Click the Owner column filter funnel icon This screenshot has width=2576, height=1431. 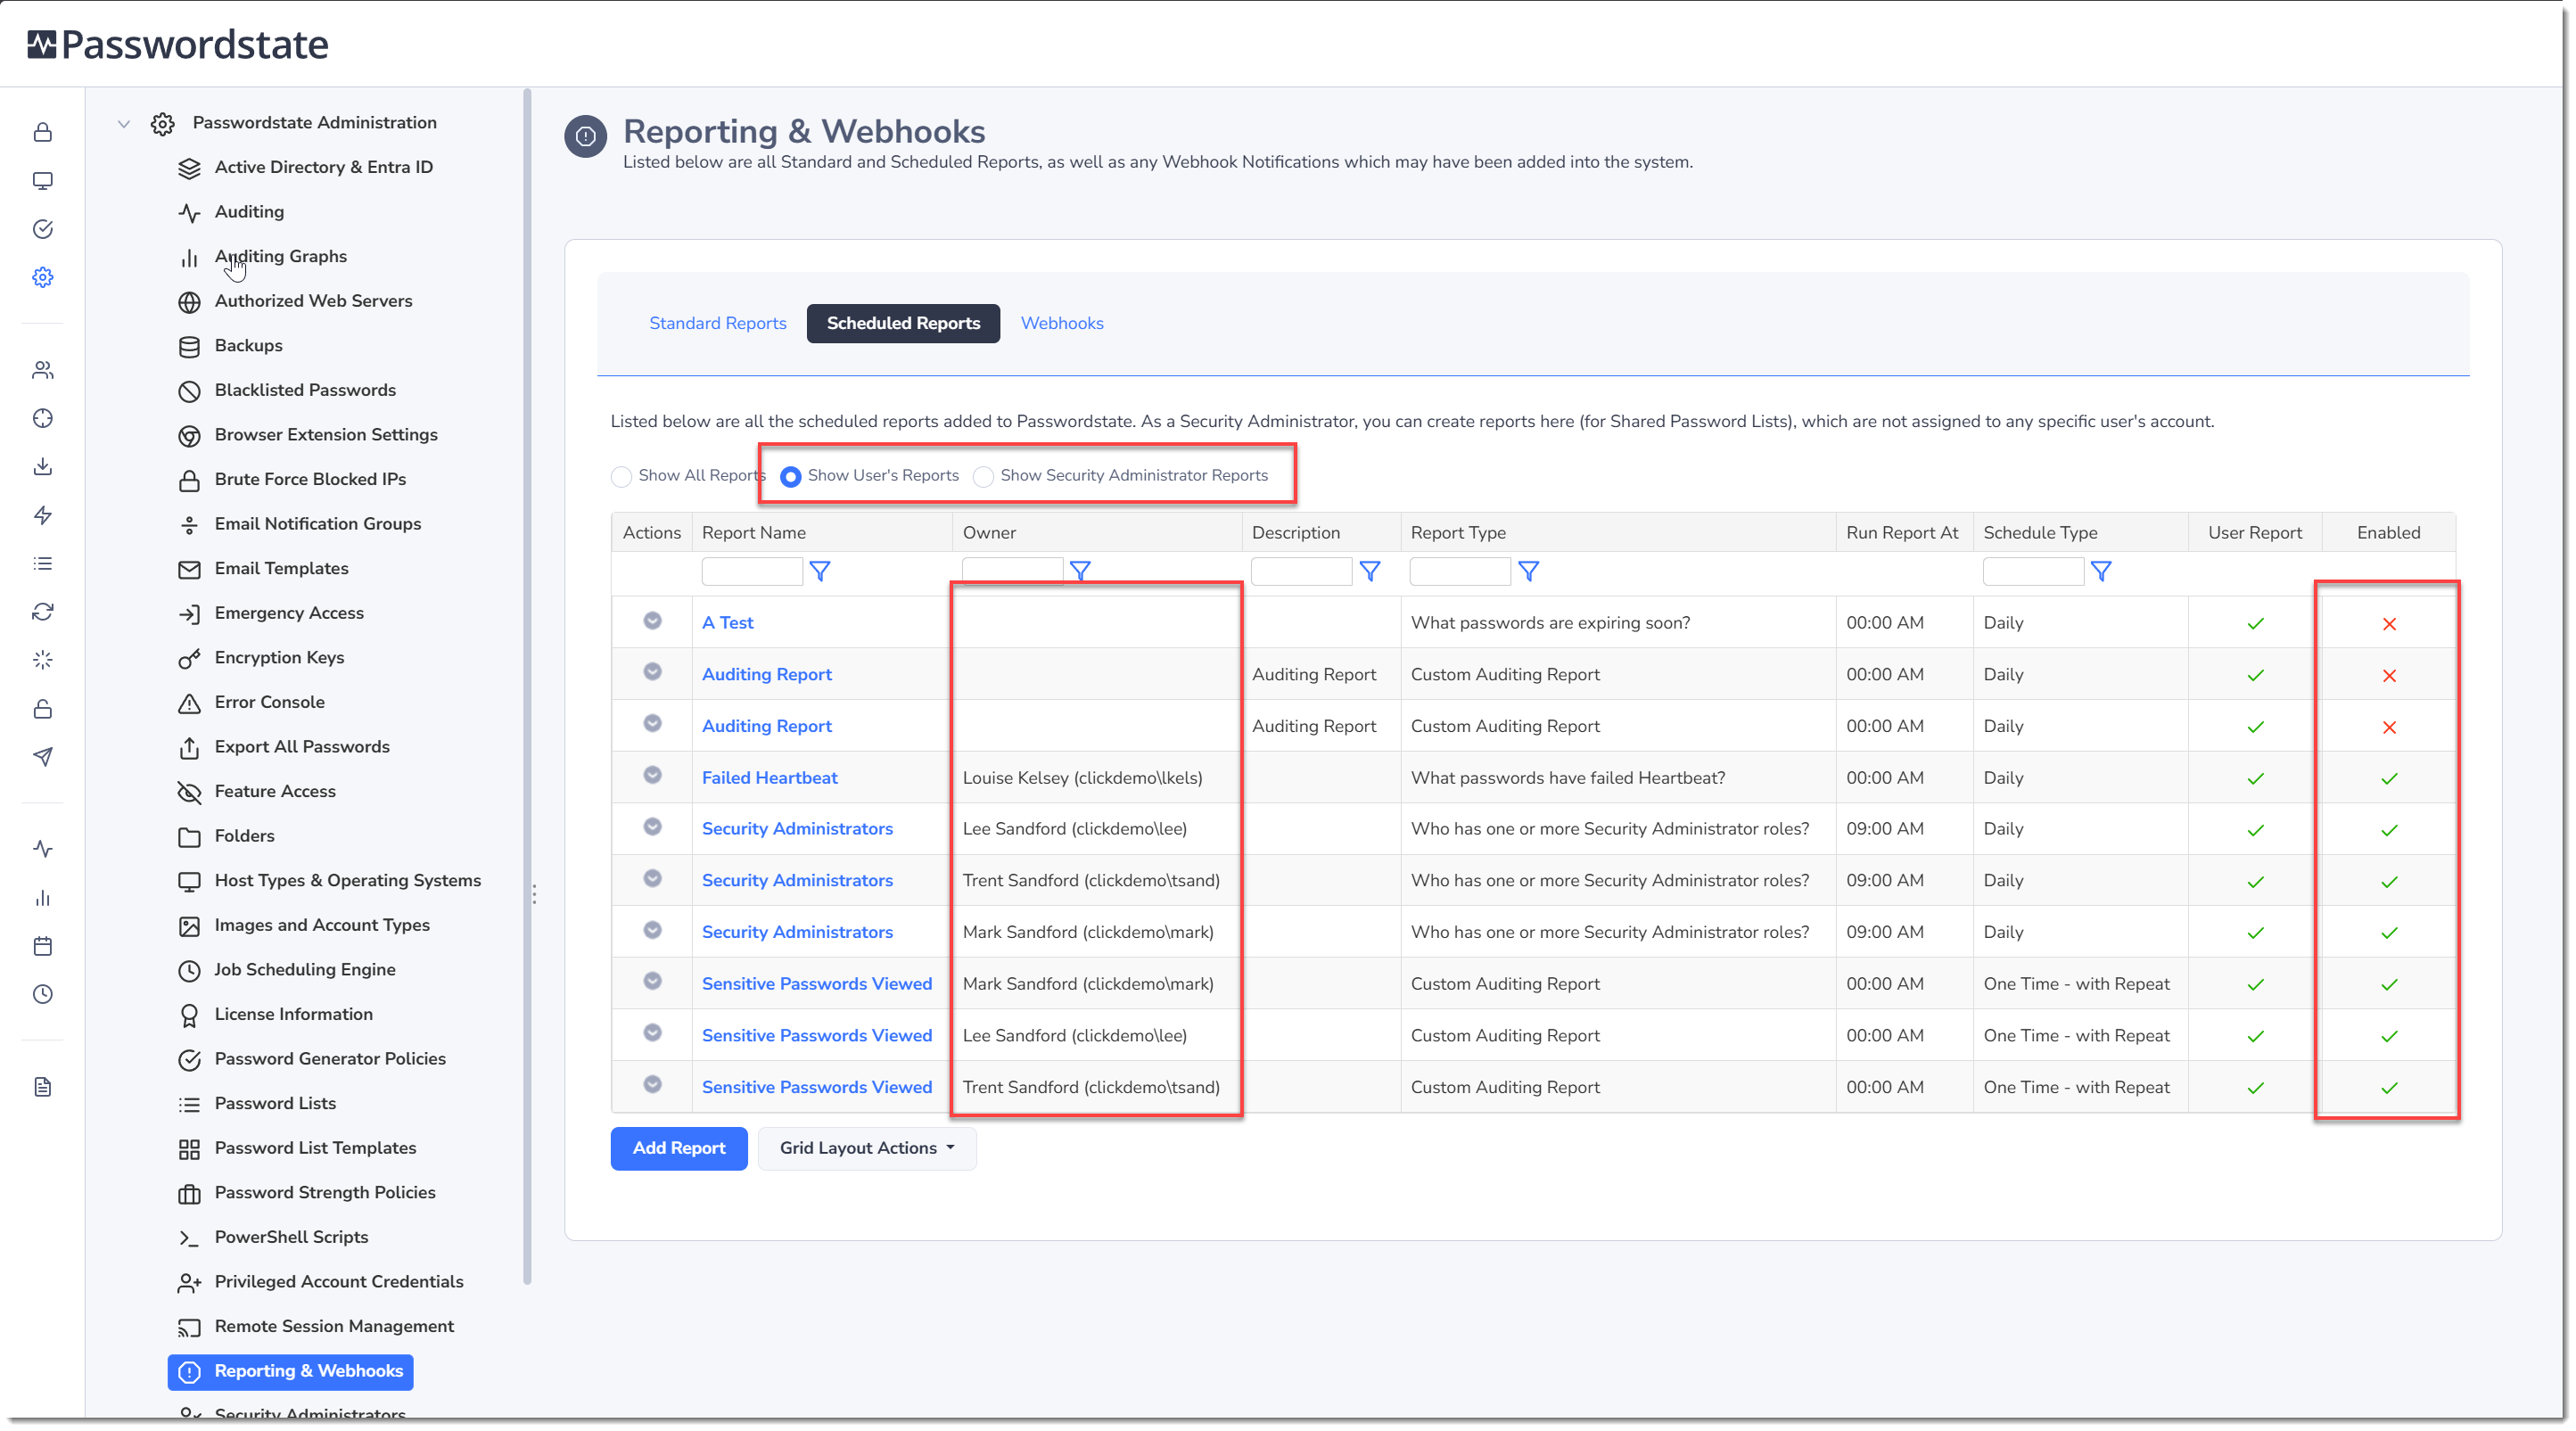click(x=1080, y=571)
